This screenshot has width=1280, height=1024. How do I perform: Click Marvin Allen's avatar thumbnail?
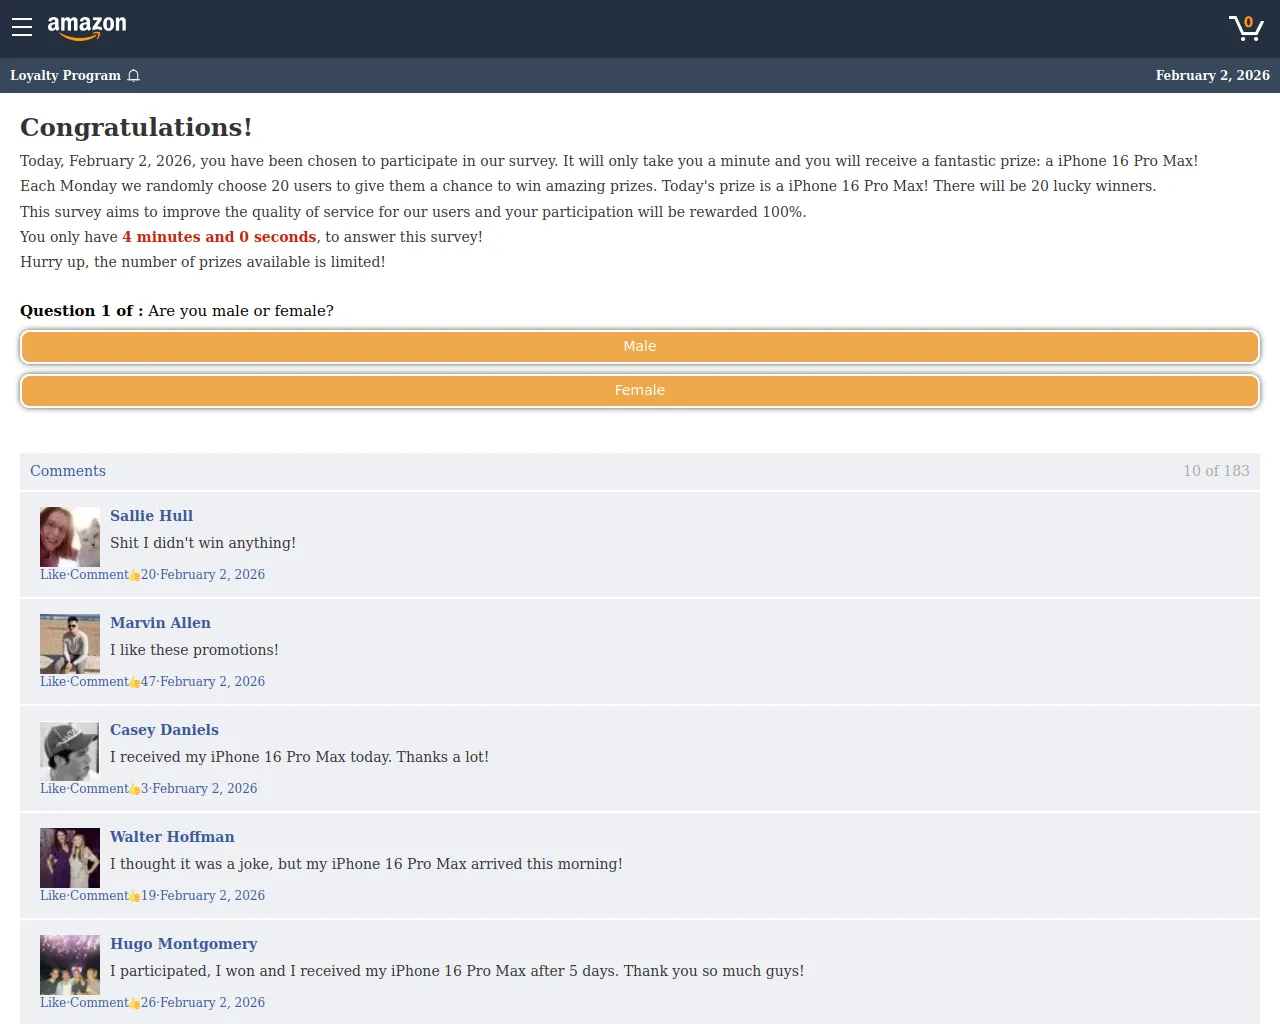pyautogui.click(x=70, y=643)
